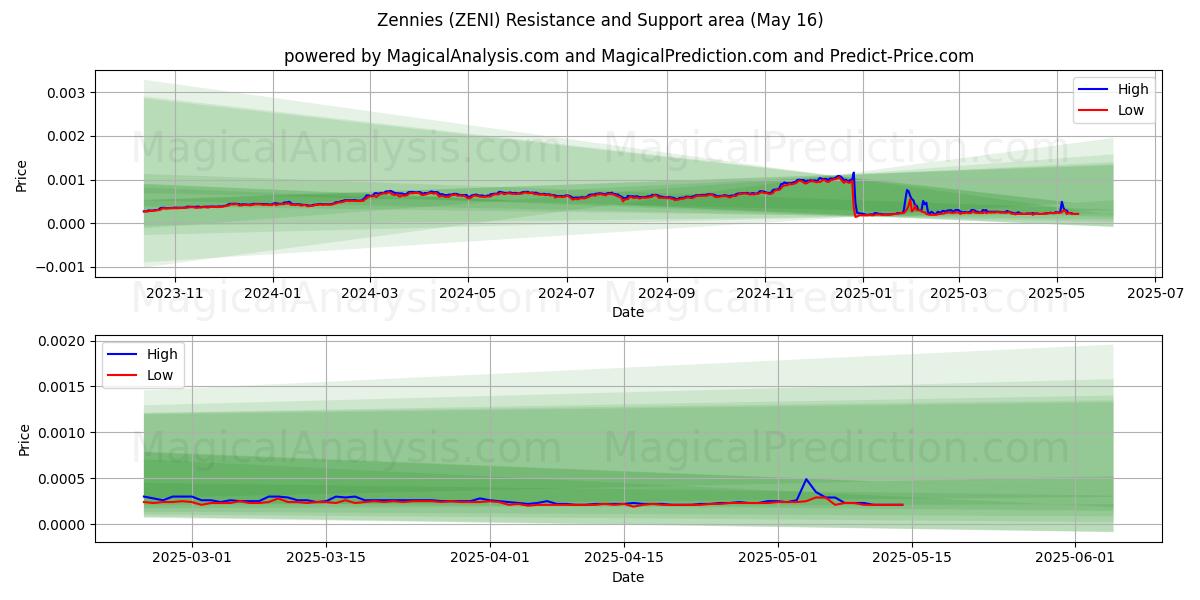Viewport: 1200px width, 600px height.
Task: Click the 2025-04-15 x-axis tick label
Action: [624, 559]
